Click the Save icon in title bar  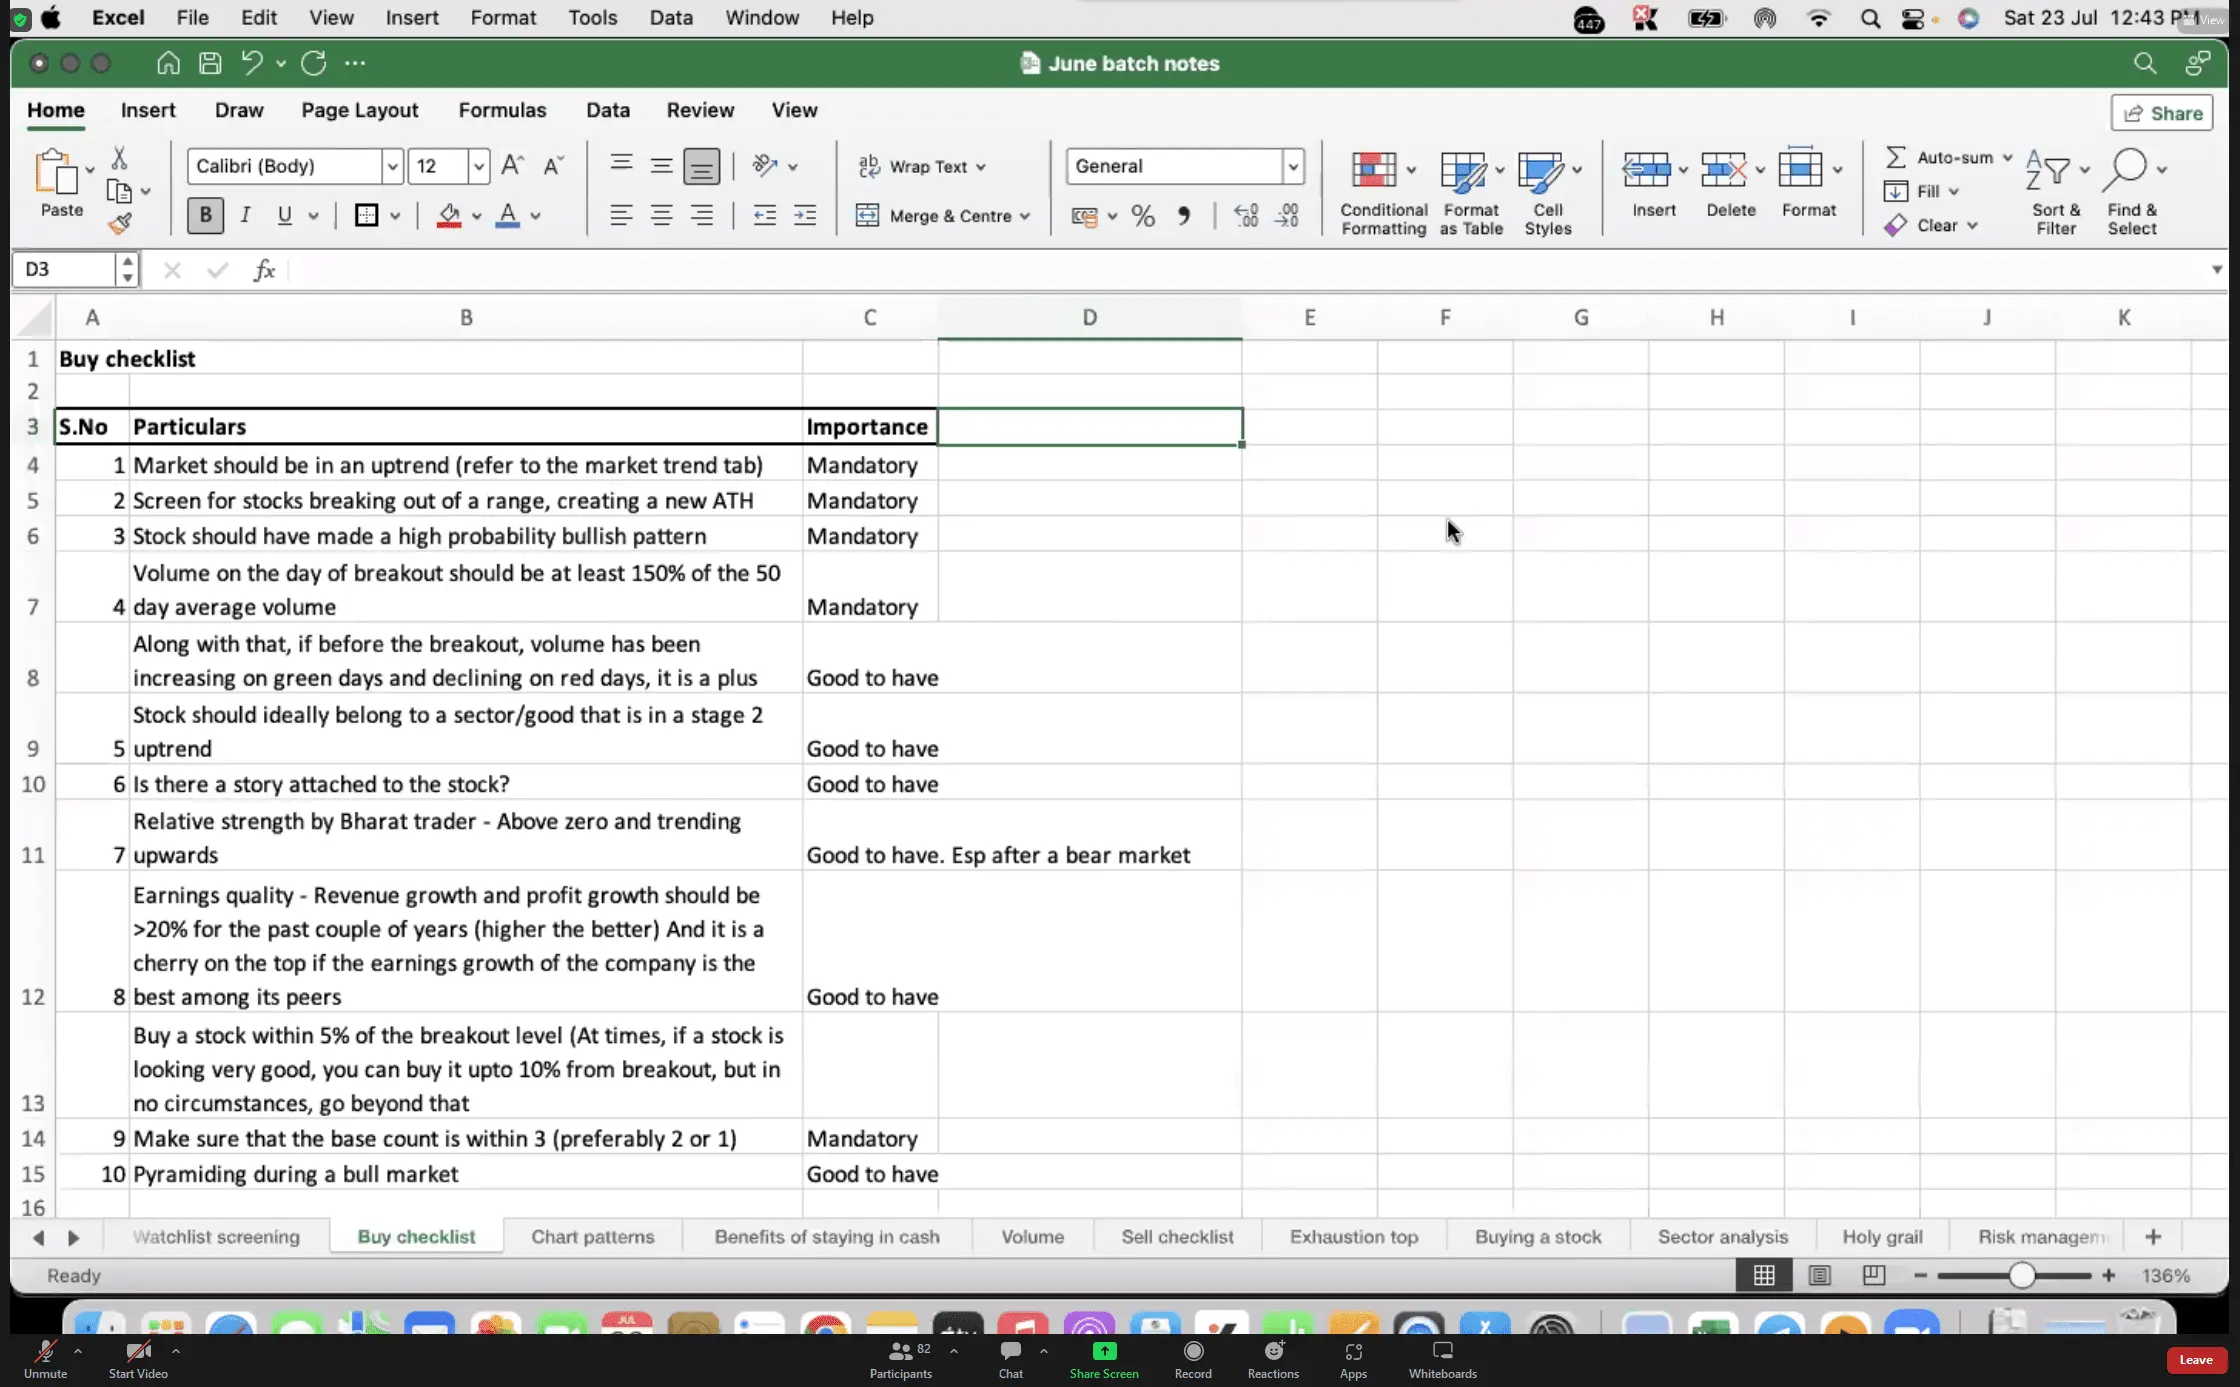click(210, 63)
